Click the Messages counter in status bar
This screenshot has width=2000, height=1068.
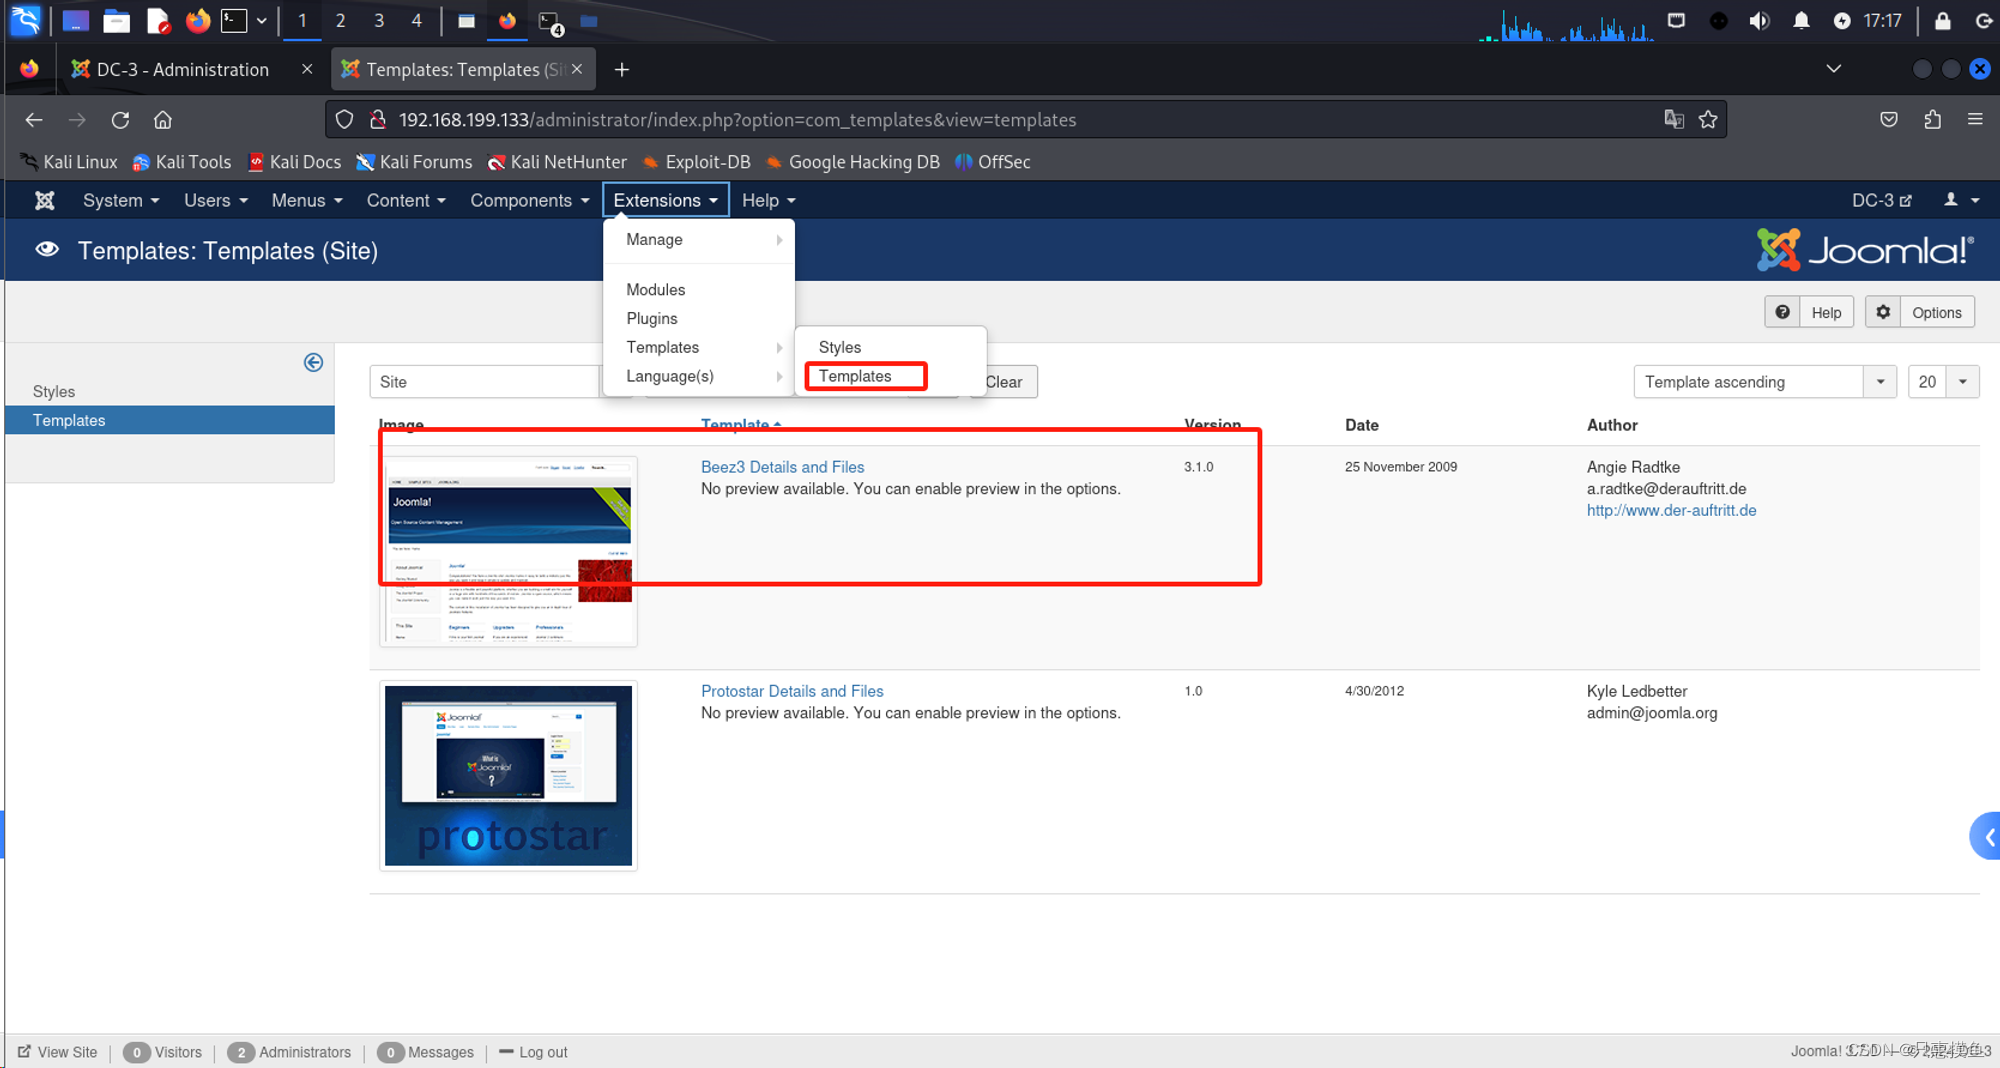point(425,1052)
